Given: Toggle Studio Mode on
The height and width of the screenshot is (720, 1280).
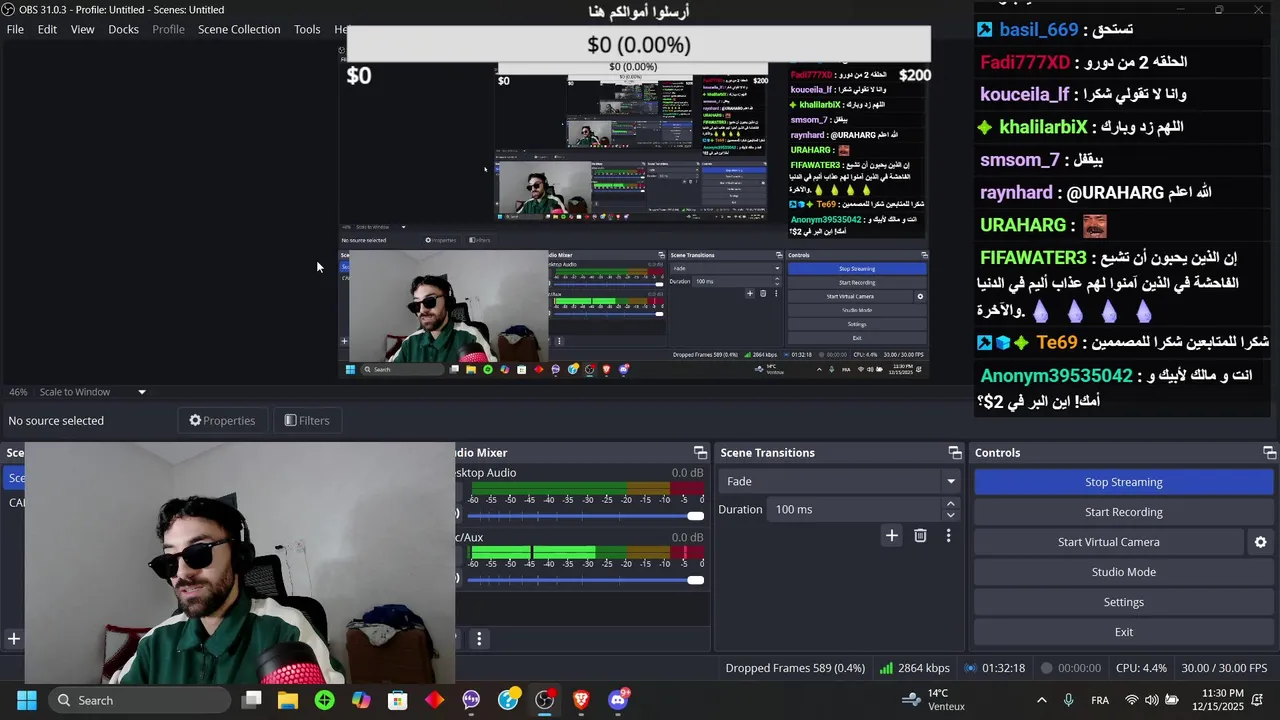Looking at the screenshot, I should (1123, 572).
